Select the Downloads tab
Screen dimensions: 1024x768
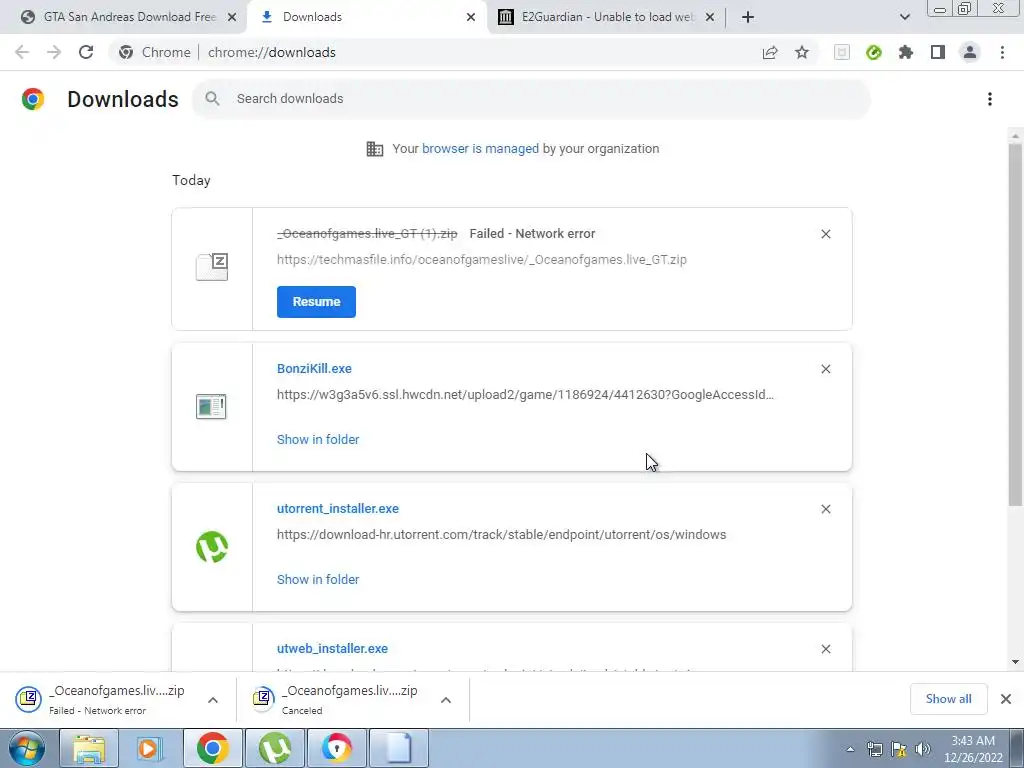tap(367, 17)
